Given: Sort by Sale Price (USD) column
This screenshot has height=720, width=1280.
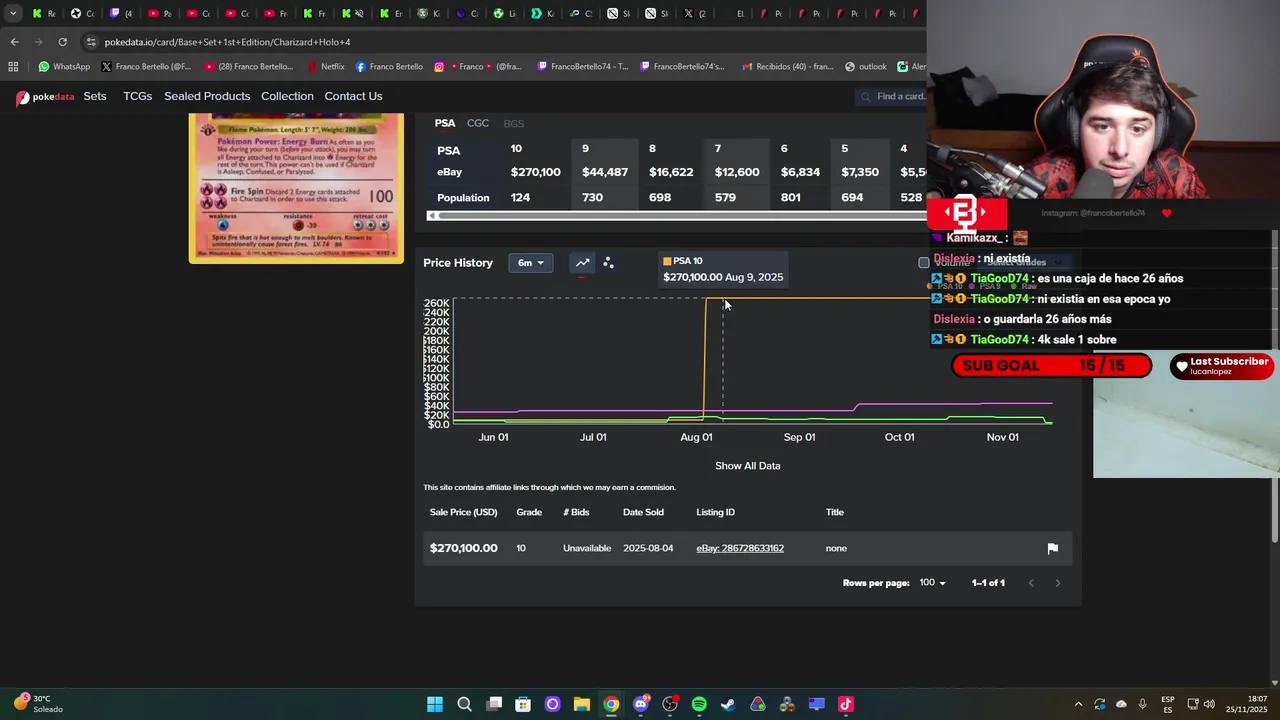Looking at the screenshot, I should click(x=463, y=512).
